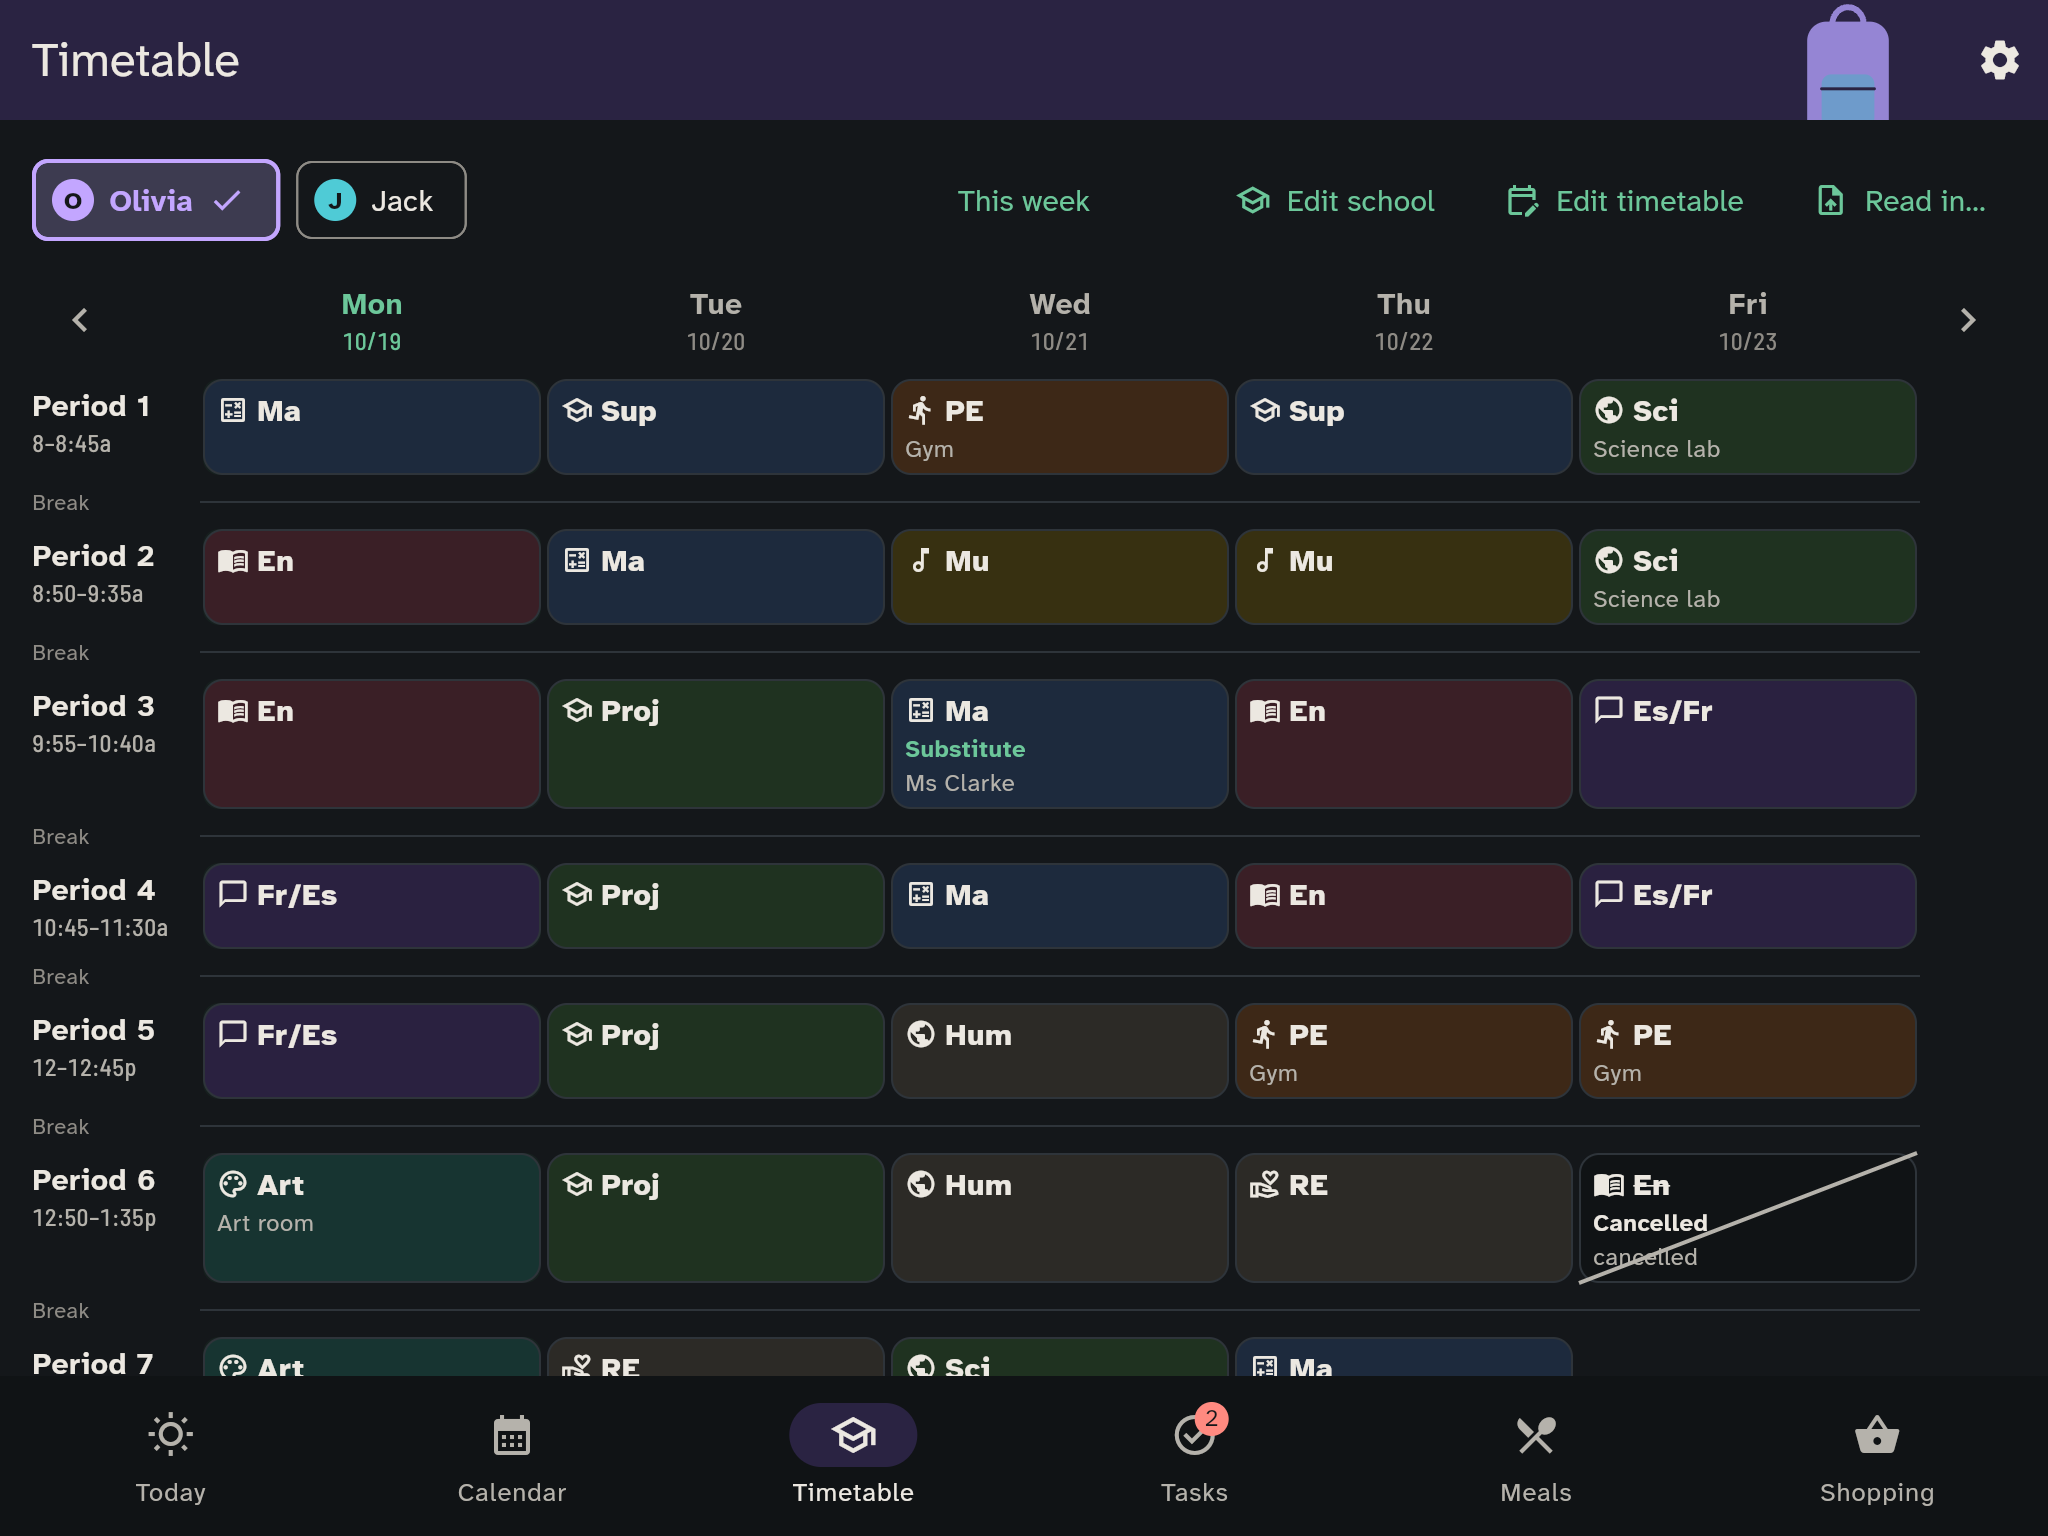
Task: Click the RE icon on Thursday Period 6
Action: point(1265,1184)
